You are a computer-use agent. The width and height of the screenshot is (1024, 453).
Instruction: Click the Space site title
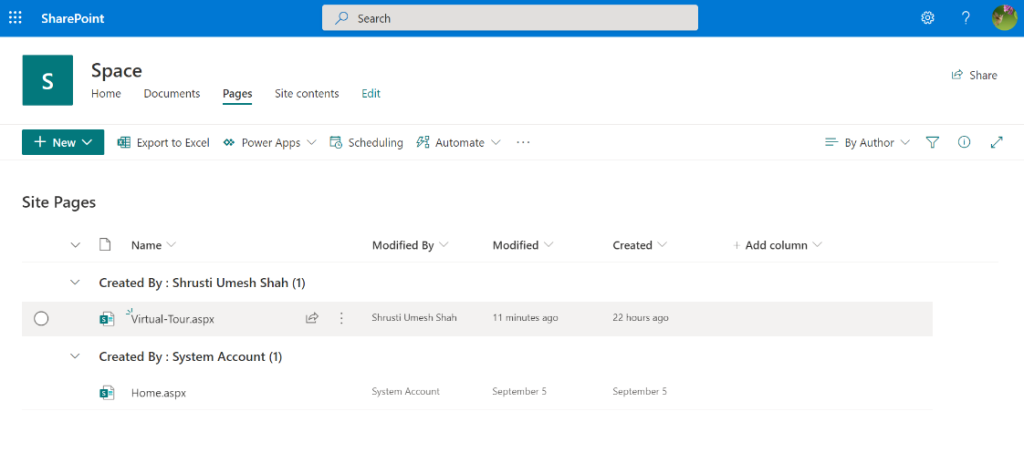click(x=116, y=70)
